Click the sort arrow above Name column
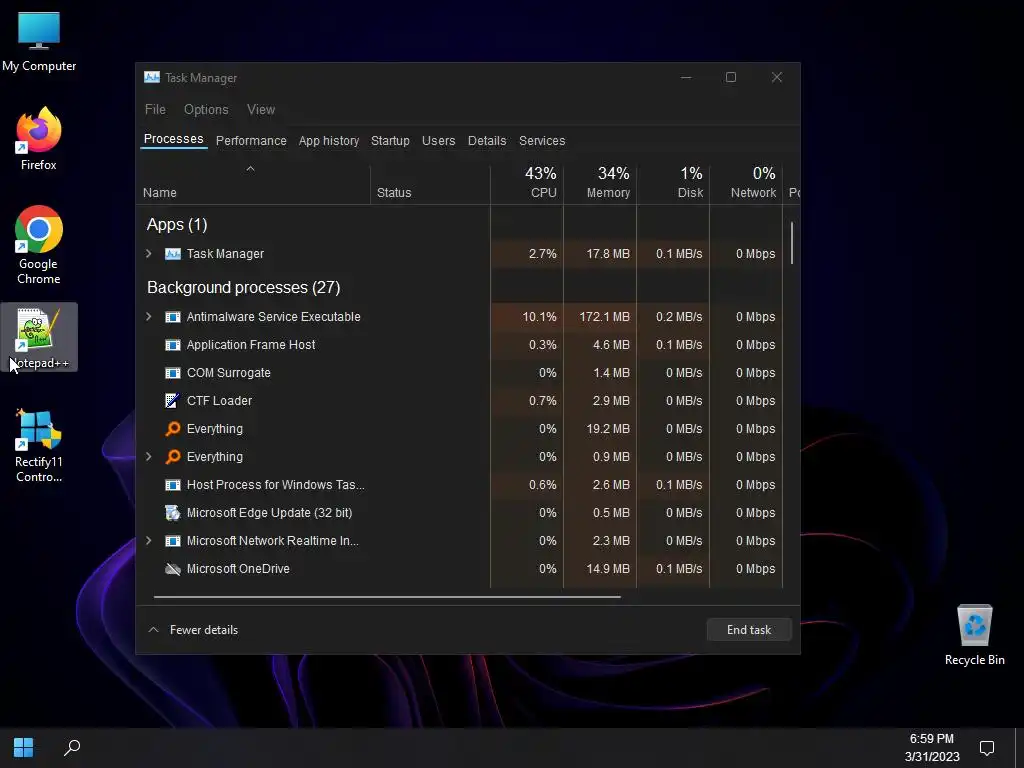The image size is (1024, 768). pos(250,169)
